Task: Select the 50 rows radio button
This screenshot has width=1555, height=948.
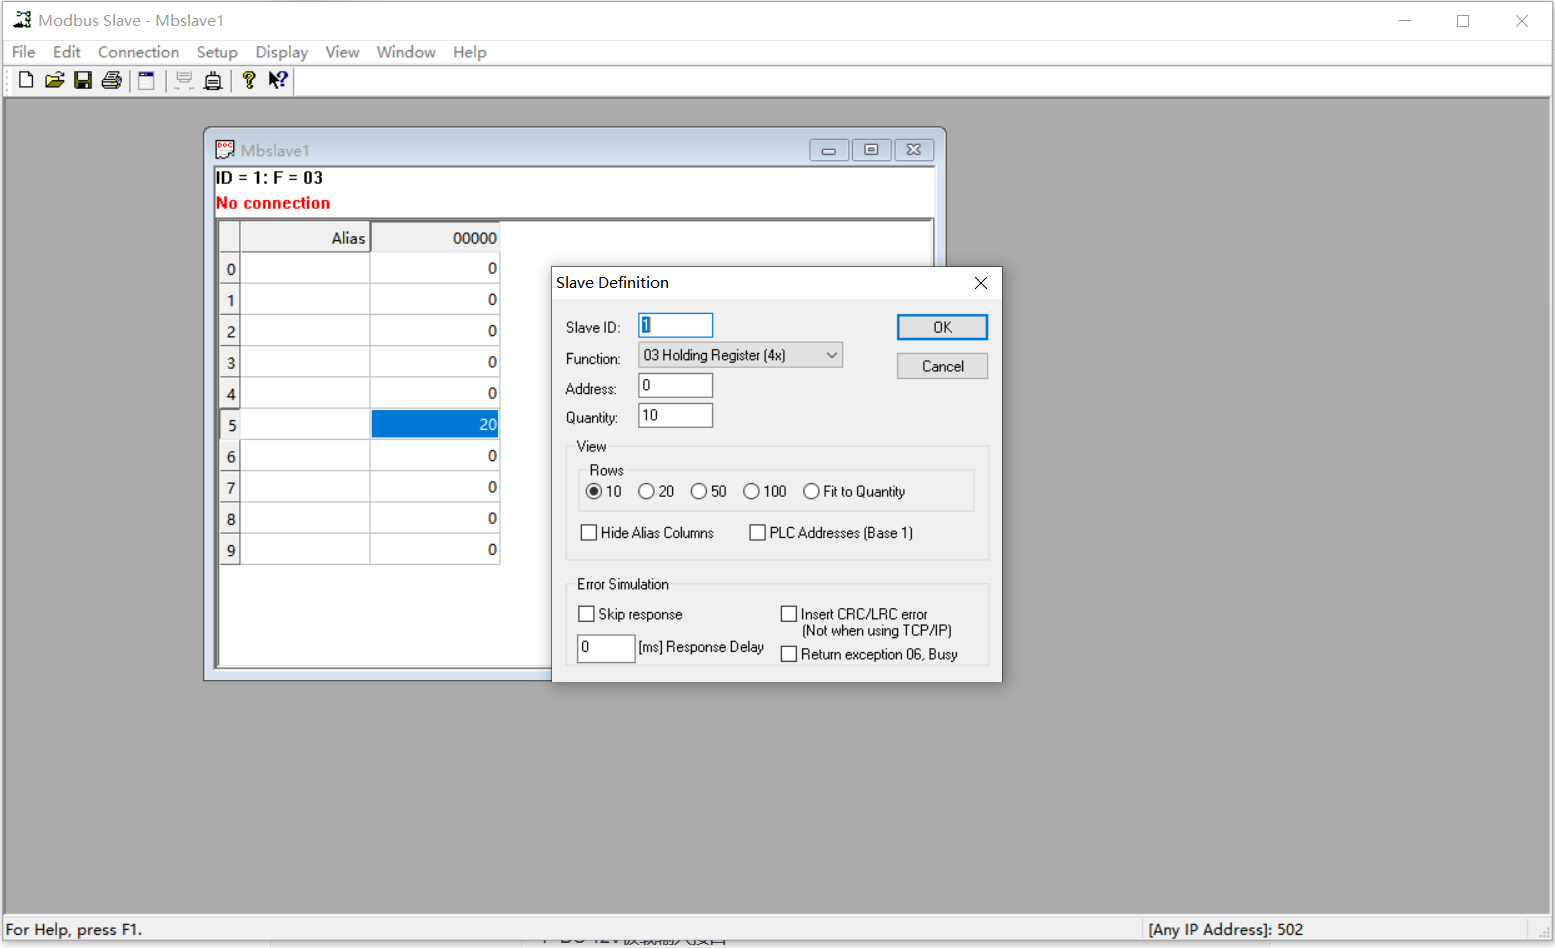Action: pyautogui.click(x=698, y=491)
